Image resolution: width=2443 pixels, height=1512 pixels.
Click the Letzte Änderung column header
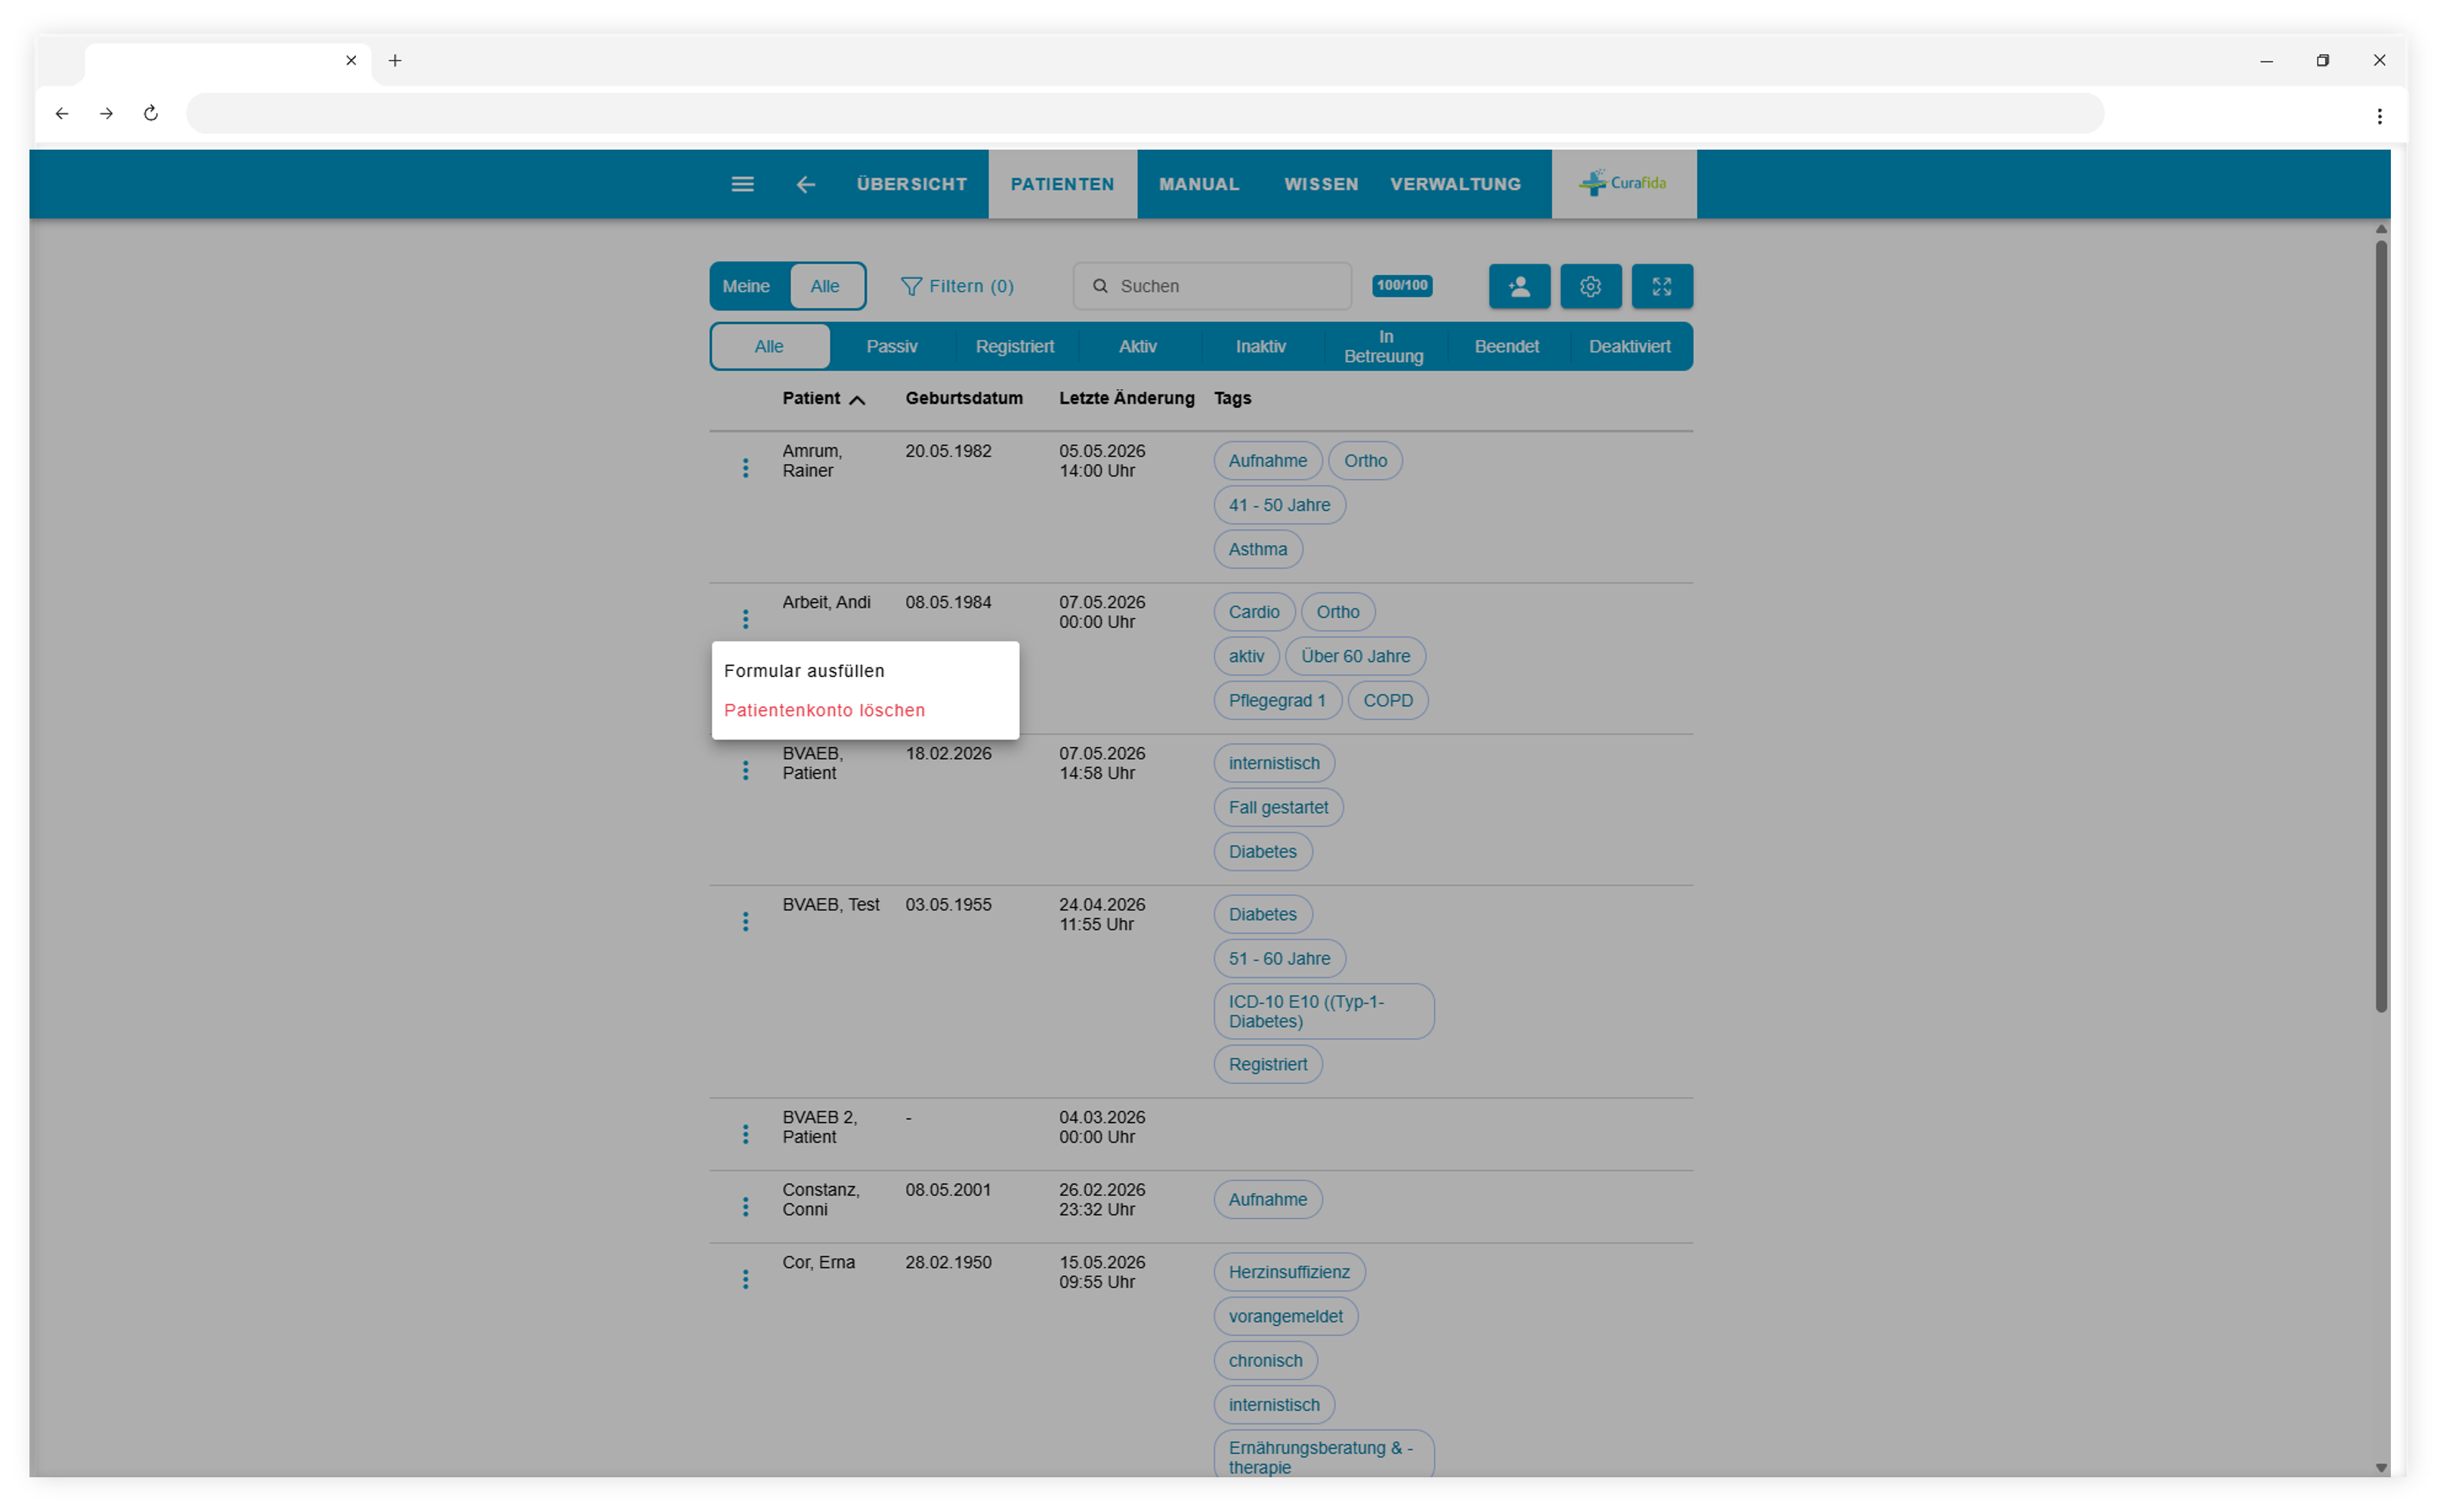click(1127, 398)
